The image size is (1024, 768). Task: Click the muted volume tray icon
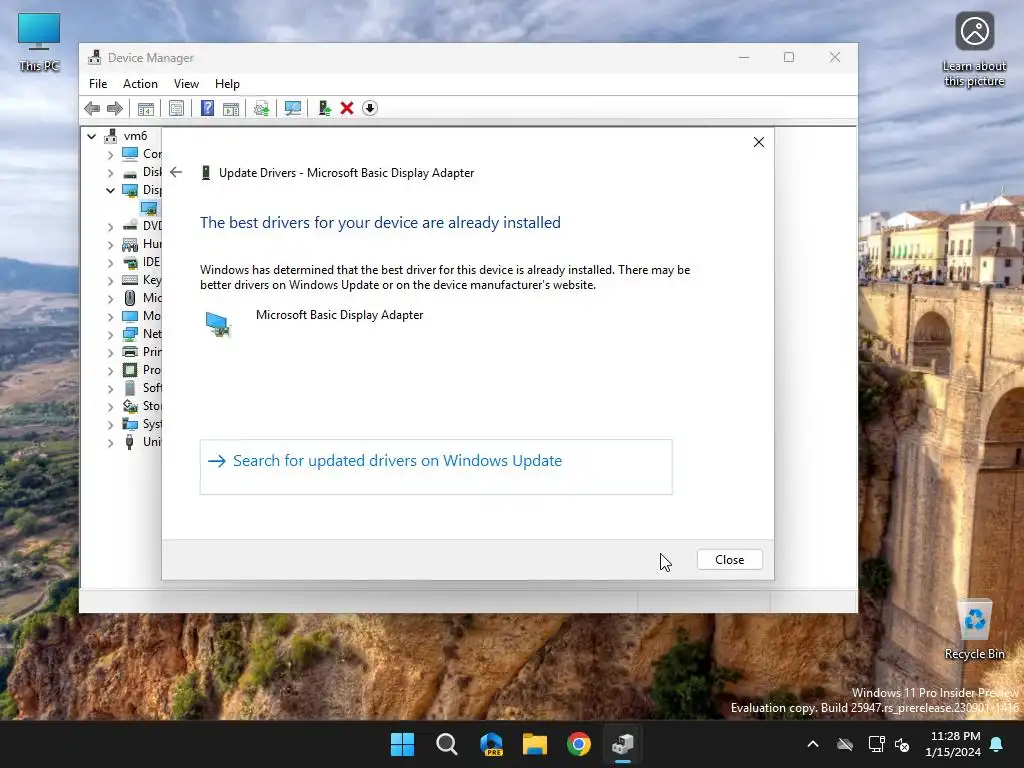click(902, 744)
